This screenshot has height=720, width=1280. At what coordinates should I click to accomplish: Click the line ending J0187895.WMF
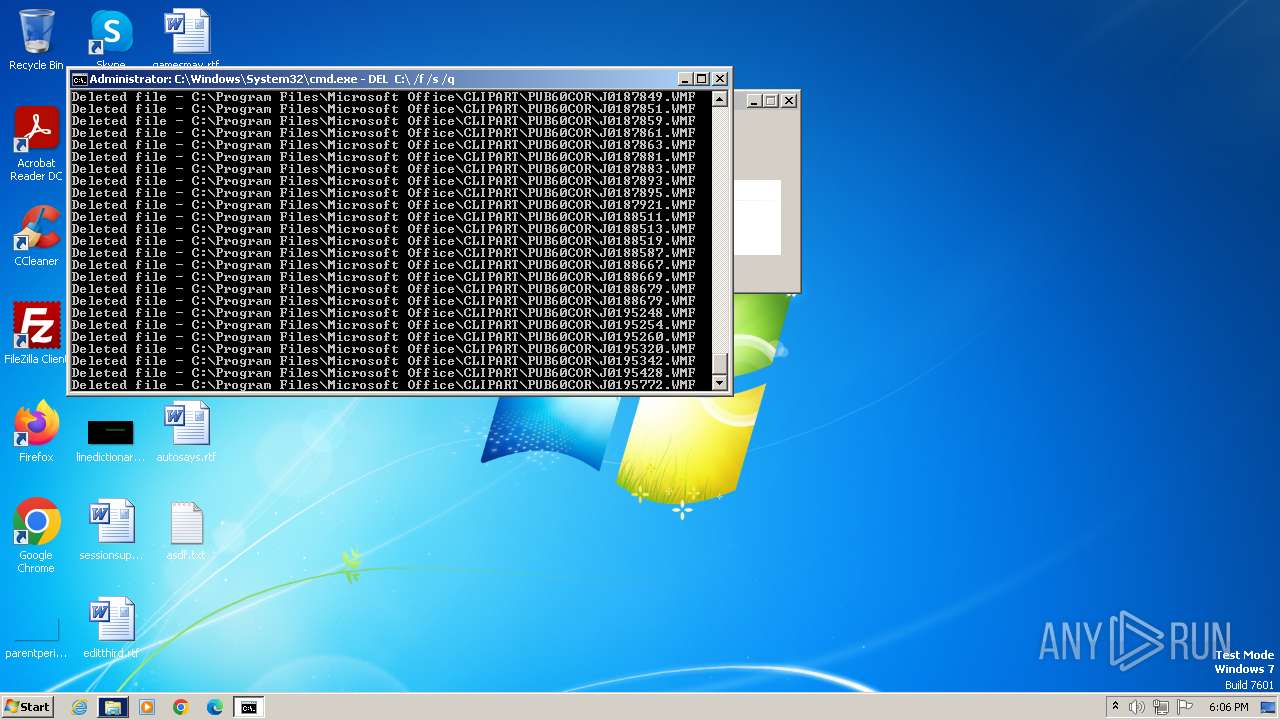(x=384, y=193)
